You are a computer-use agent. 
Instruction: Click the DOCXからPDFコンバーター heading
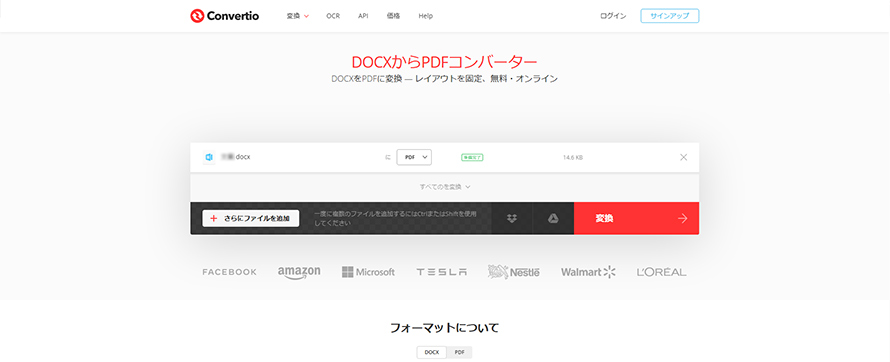click(x=444, y=62)
